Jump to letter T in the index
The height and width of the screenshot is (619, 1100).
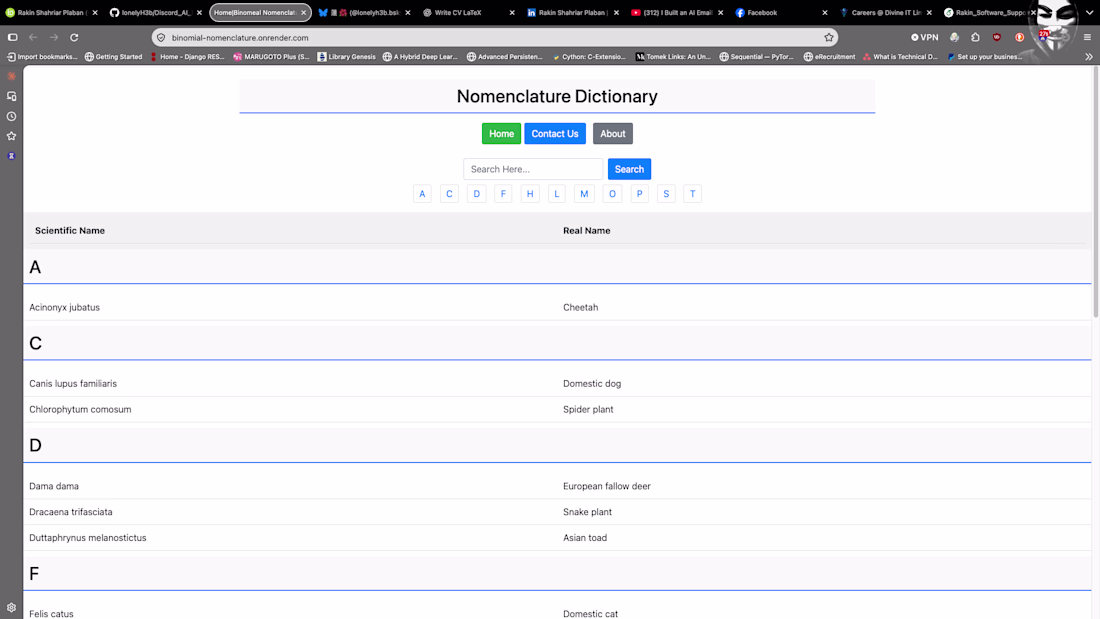click(x=692, y=194)
